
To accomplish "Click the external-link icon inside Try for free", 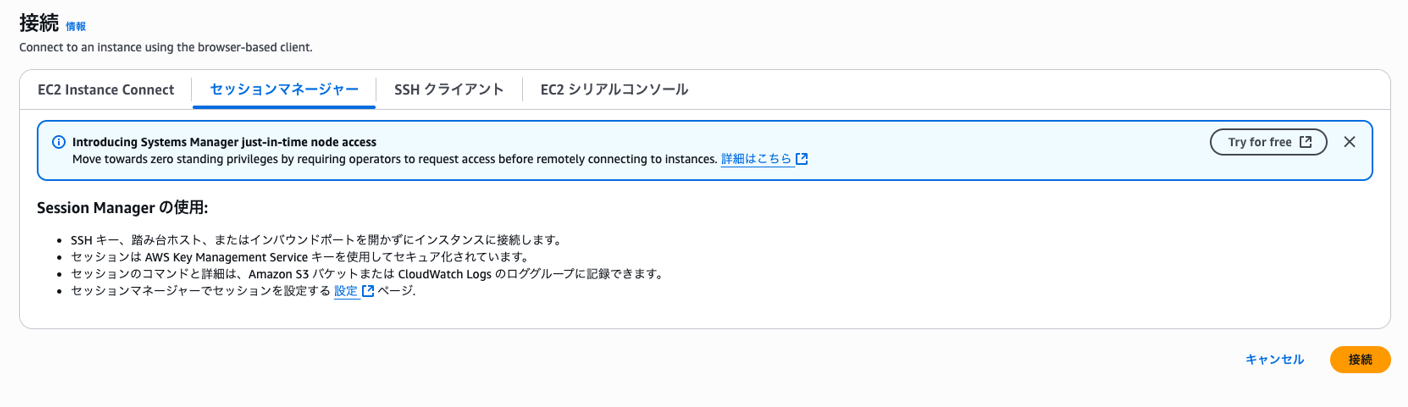I will pyautogui.click(x=1305, y=142).
